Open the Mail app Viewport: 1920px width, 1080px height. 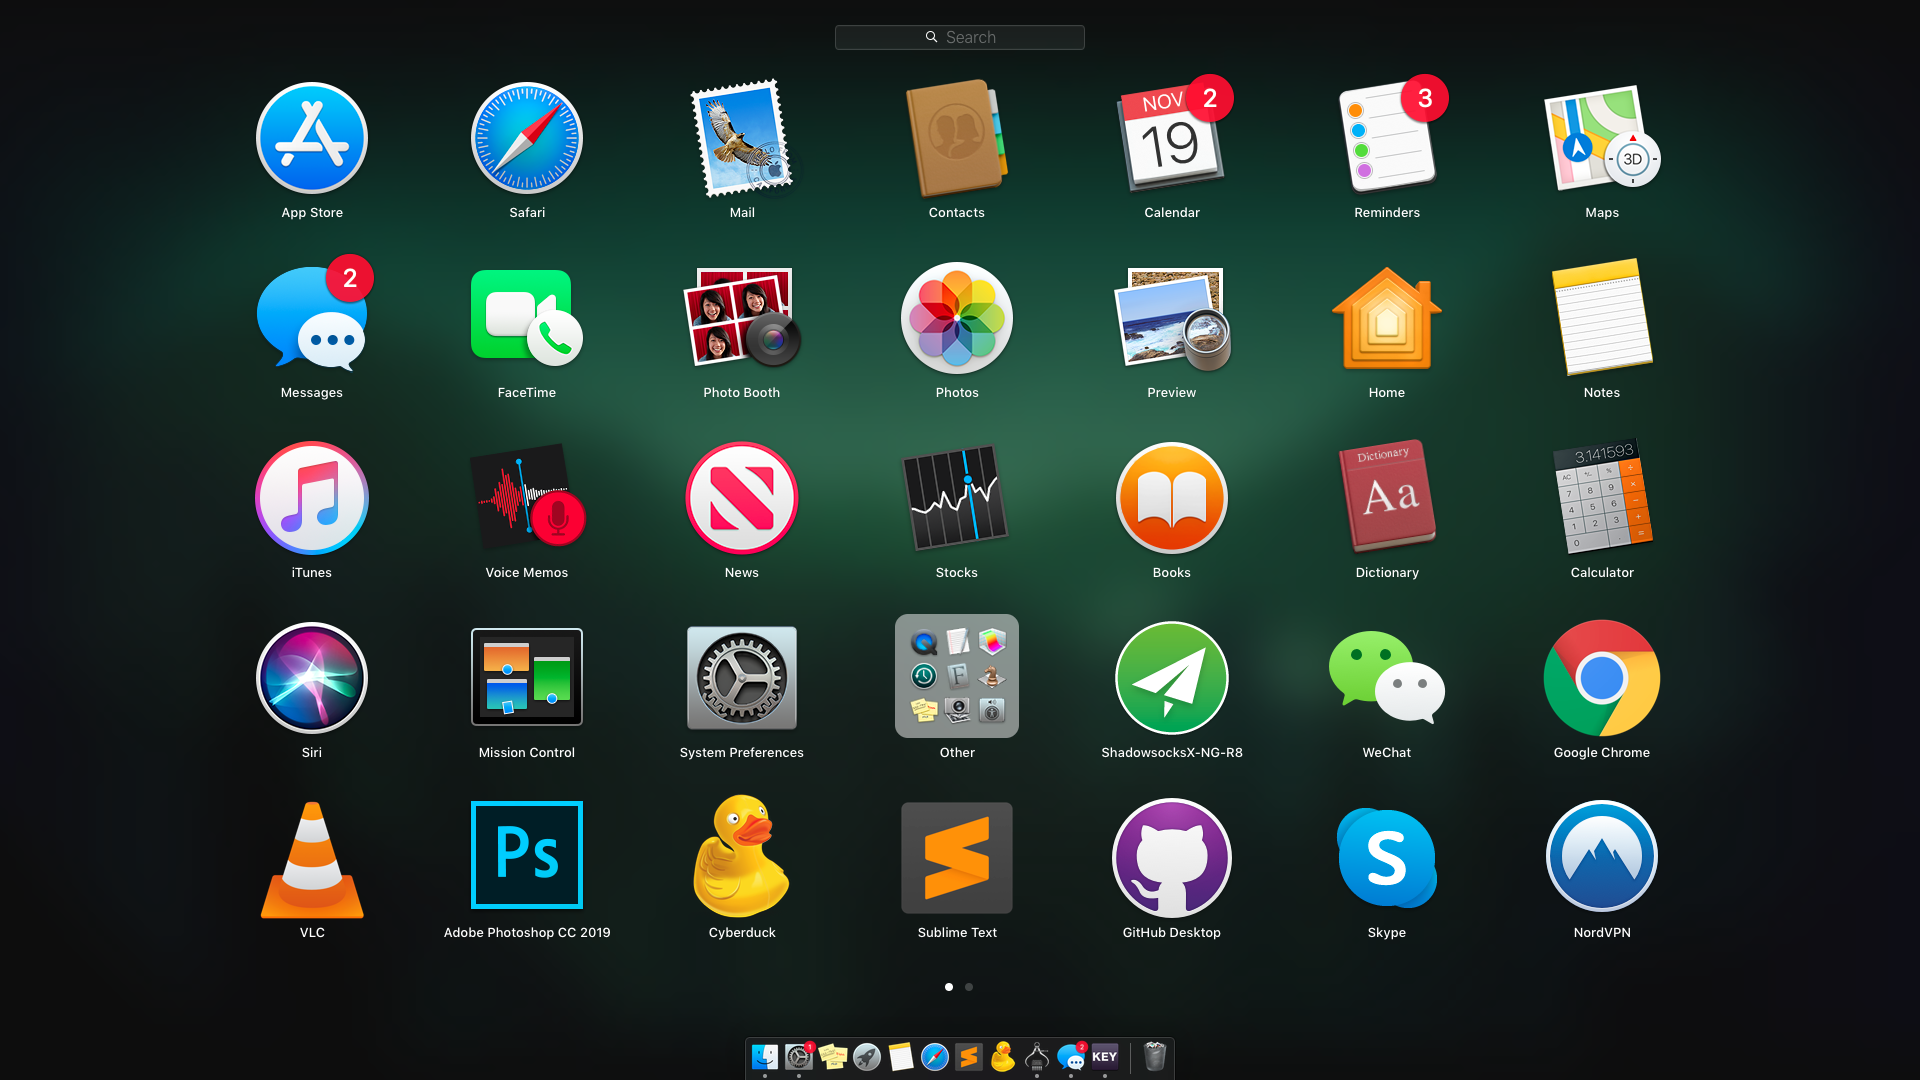(742, 138)
